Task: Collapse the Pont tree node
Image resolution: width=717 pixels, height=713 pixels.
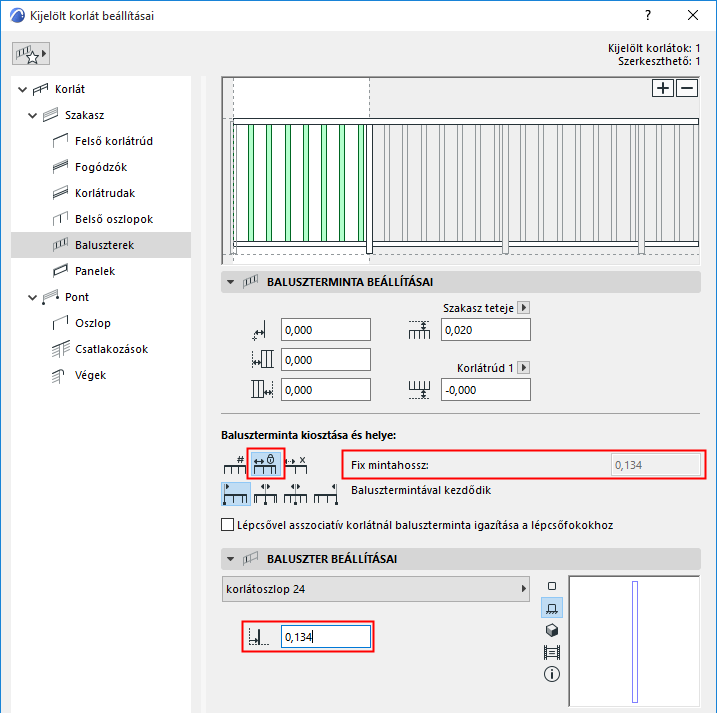Action: tap(32, 298)
